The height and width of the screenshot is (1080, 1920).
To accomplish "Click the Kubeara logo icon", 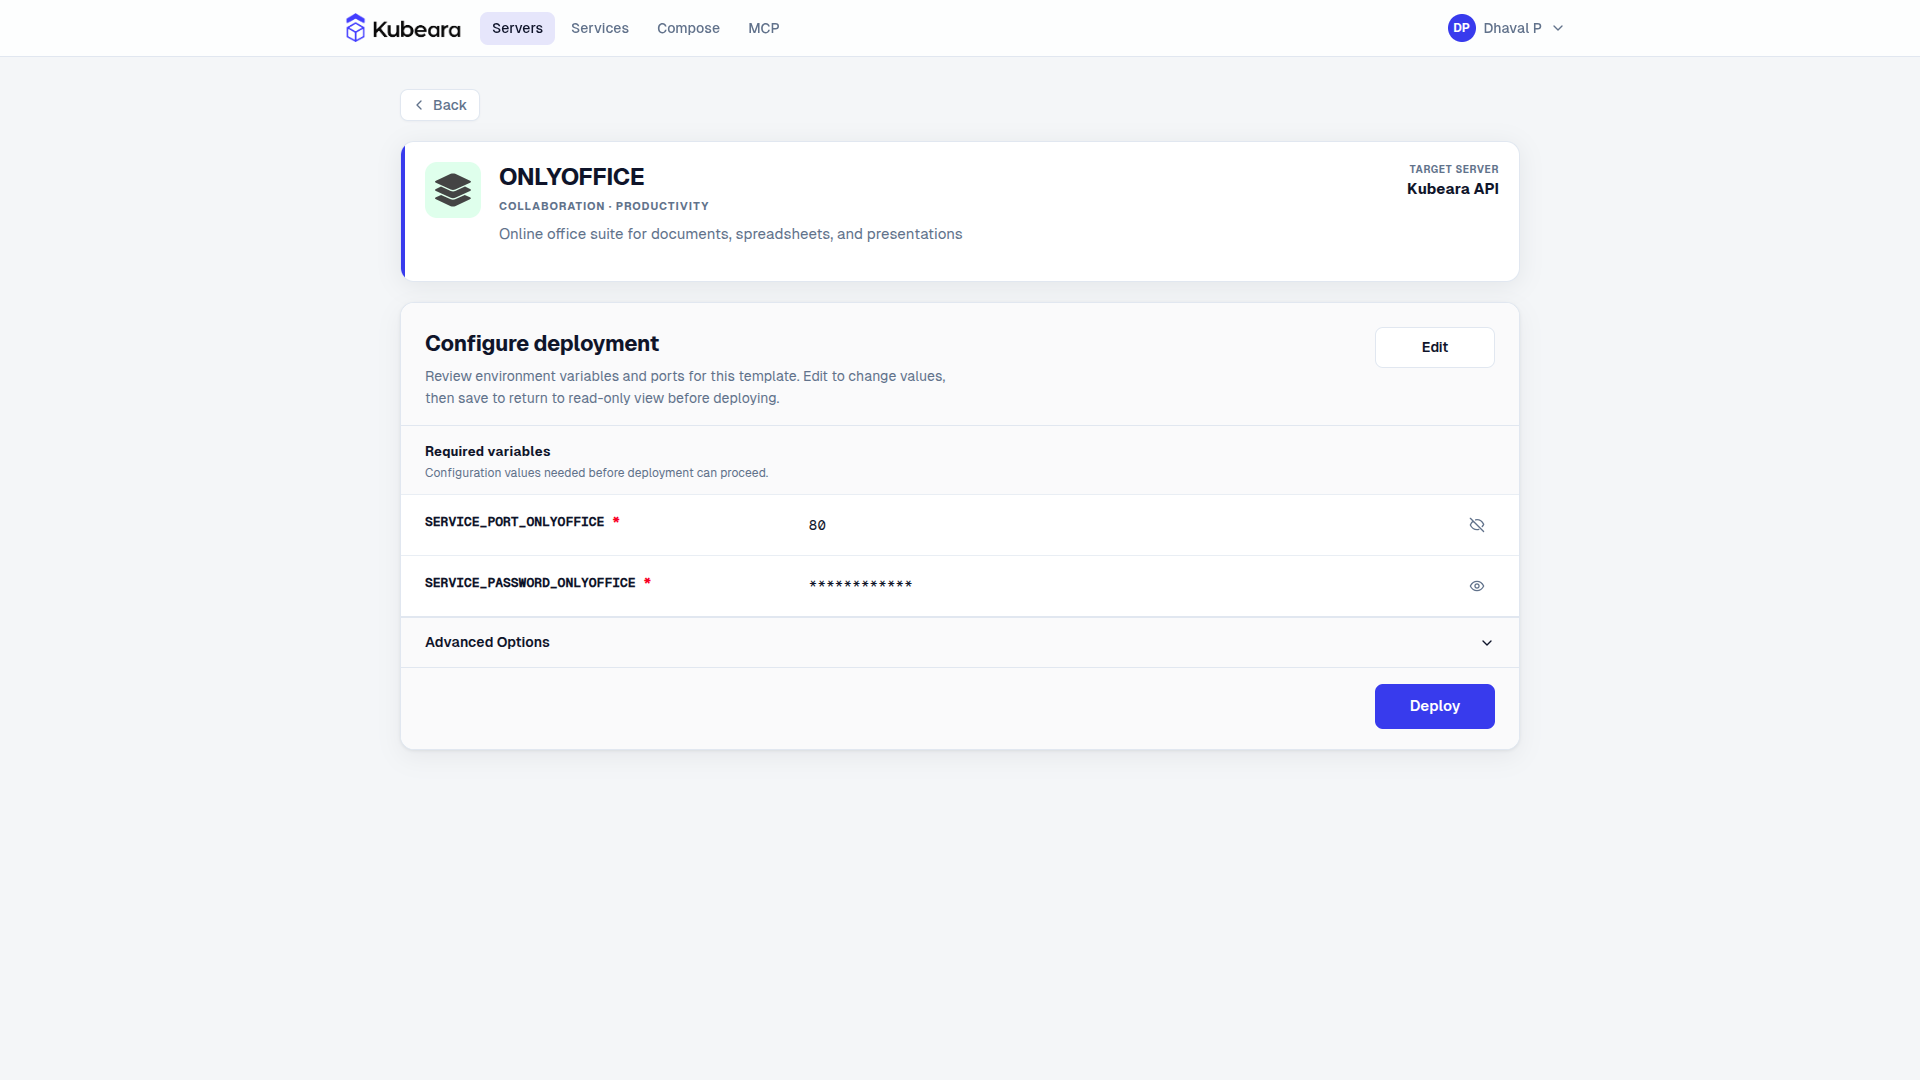I will [355, 28].
